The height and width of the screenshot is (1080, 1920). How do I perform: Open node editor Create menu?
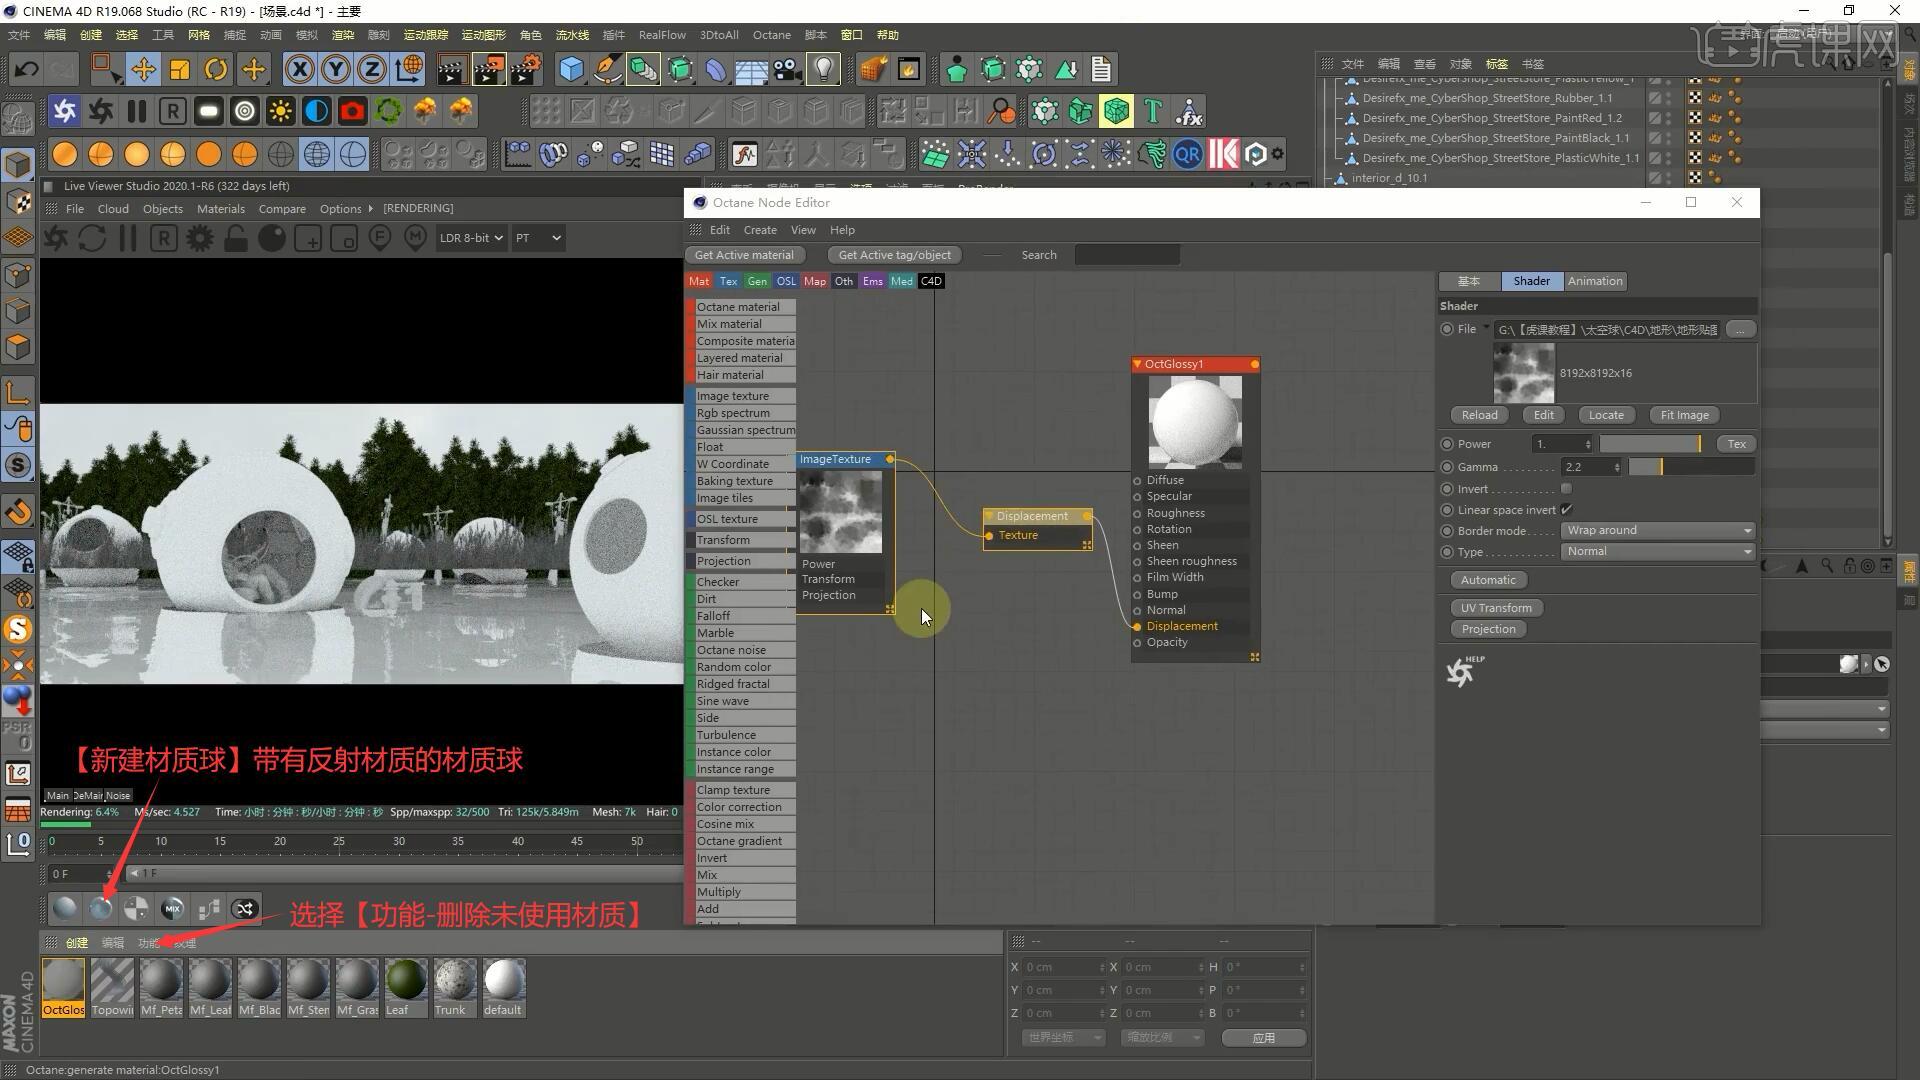click(760, 230)
